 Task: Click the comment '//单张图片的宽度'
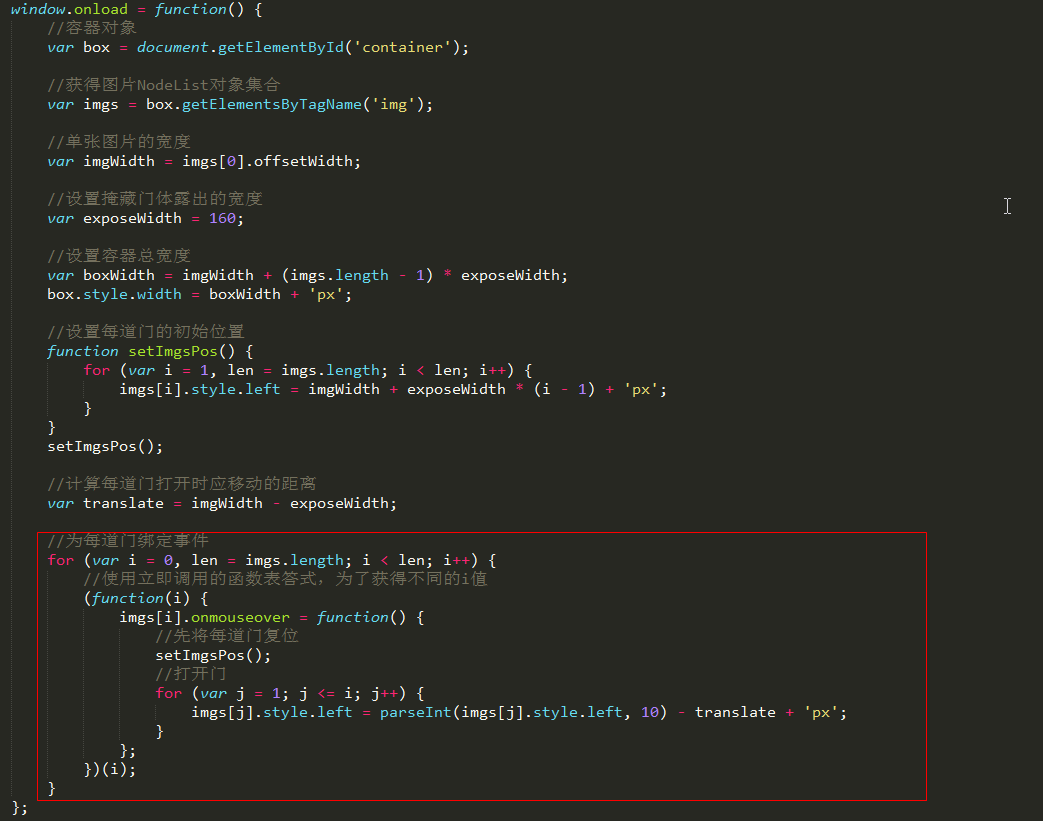pos(119,142)
